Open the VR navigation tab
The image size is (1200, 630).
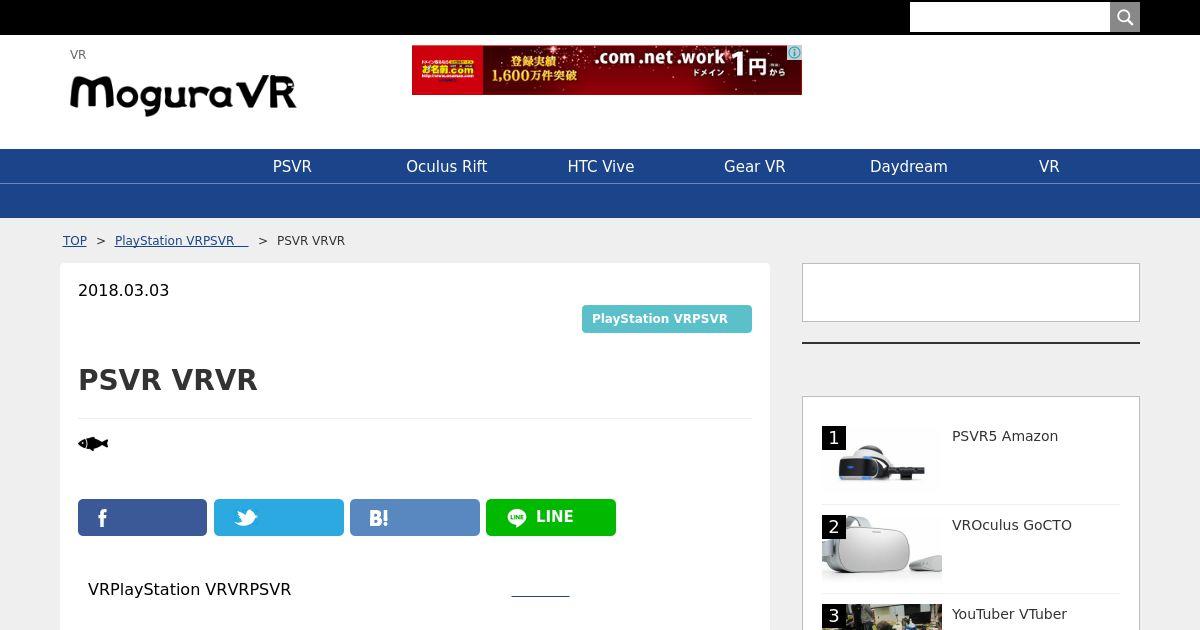1049,167
